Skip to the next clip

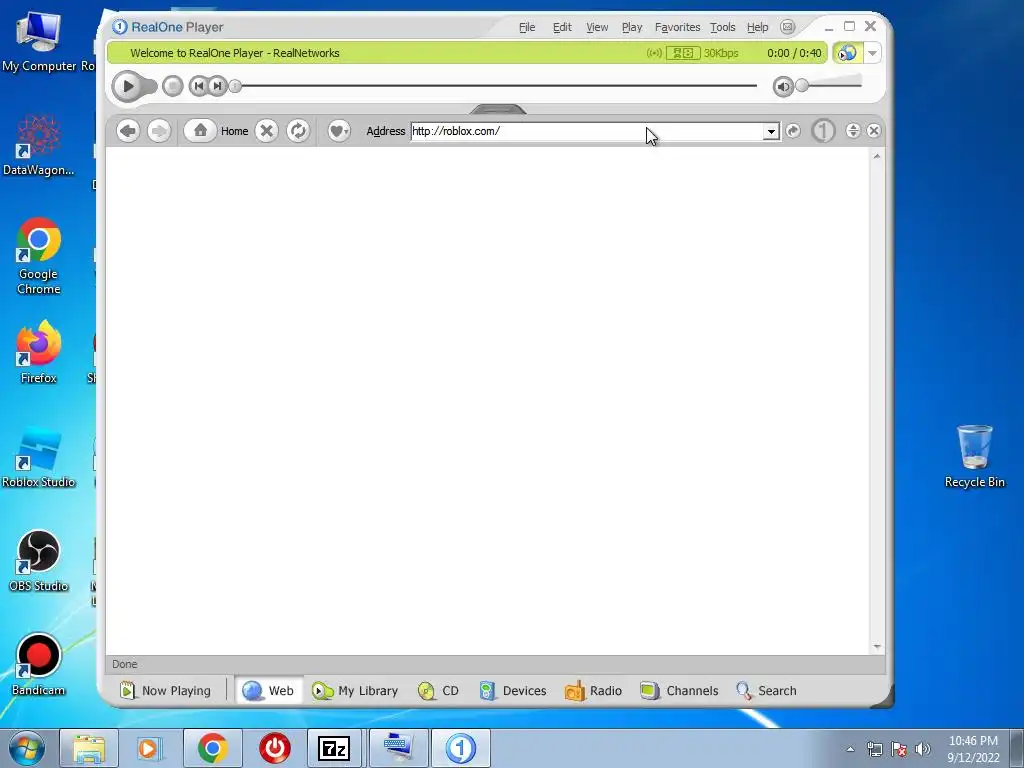click(x=217, y=86)
